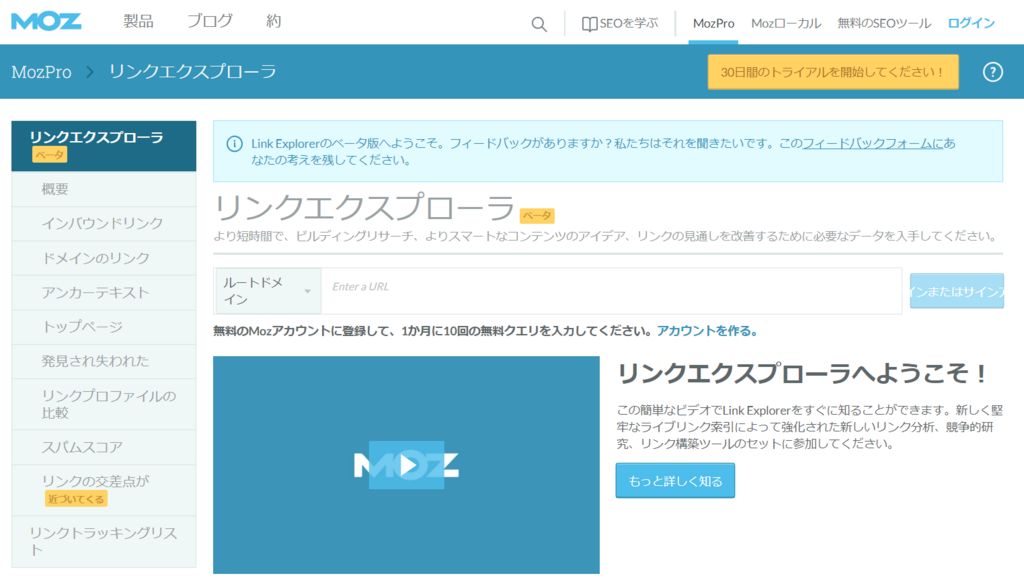Screen dimensions: 1024x582
Task: Click the ベータ badge beside page heading
Action: point(537,216)
